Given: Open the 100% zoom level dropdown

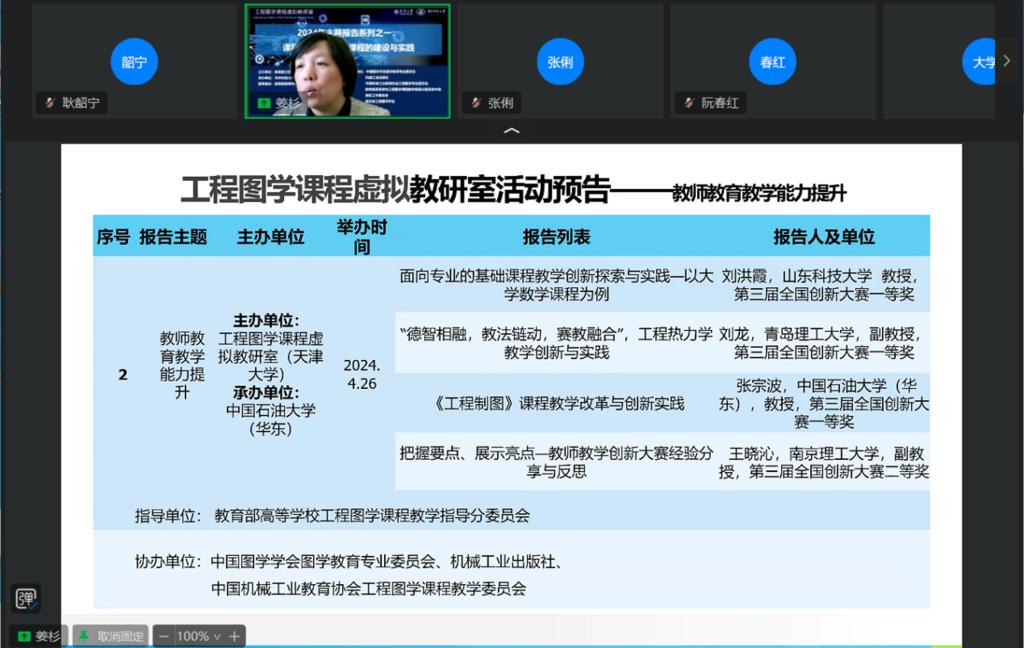Looking at the screenshot, I should click(198, 636).
